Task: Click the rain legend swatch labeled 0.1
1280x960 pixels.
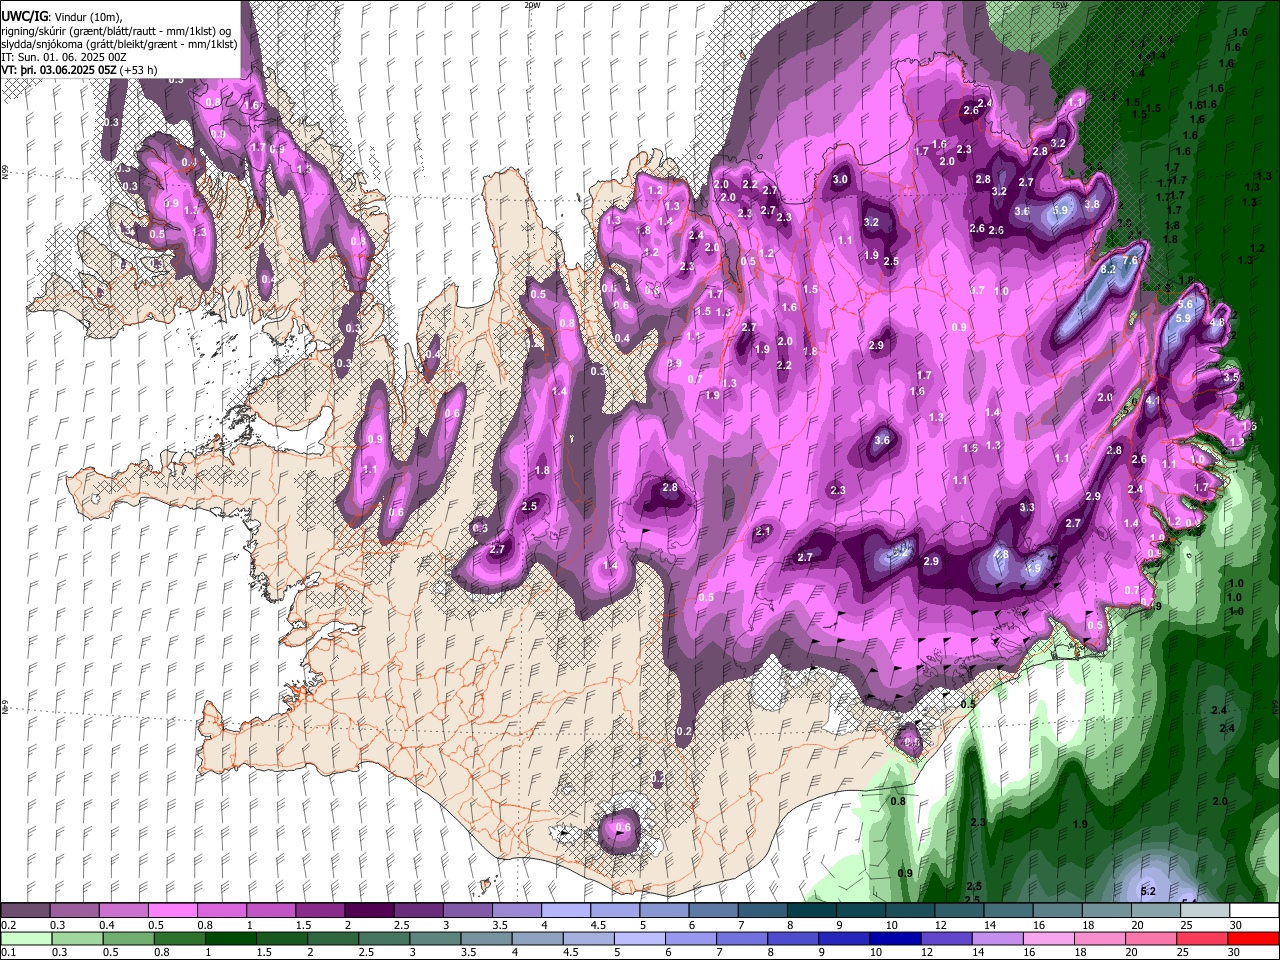Action: pyautogui.click(x=26, y=938)
